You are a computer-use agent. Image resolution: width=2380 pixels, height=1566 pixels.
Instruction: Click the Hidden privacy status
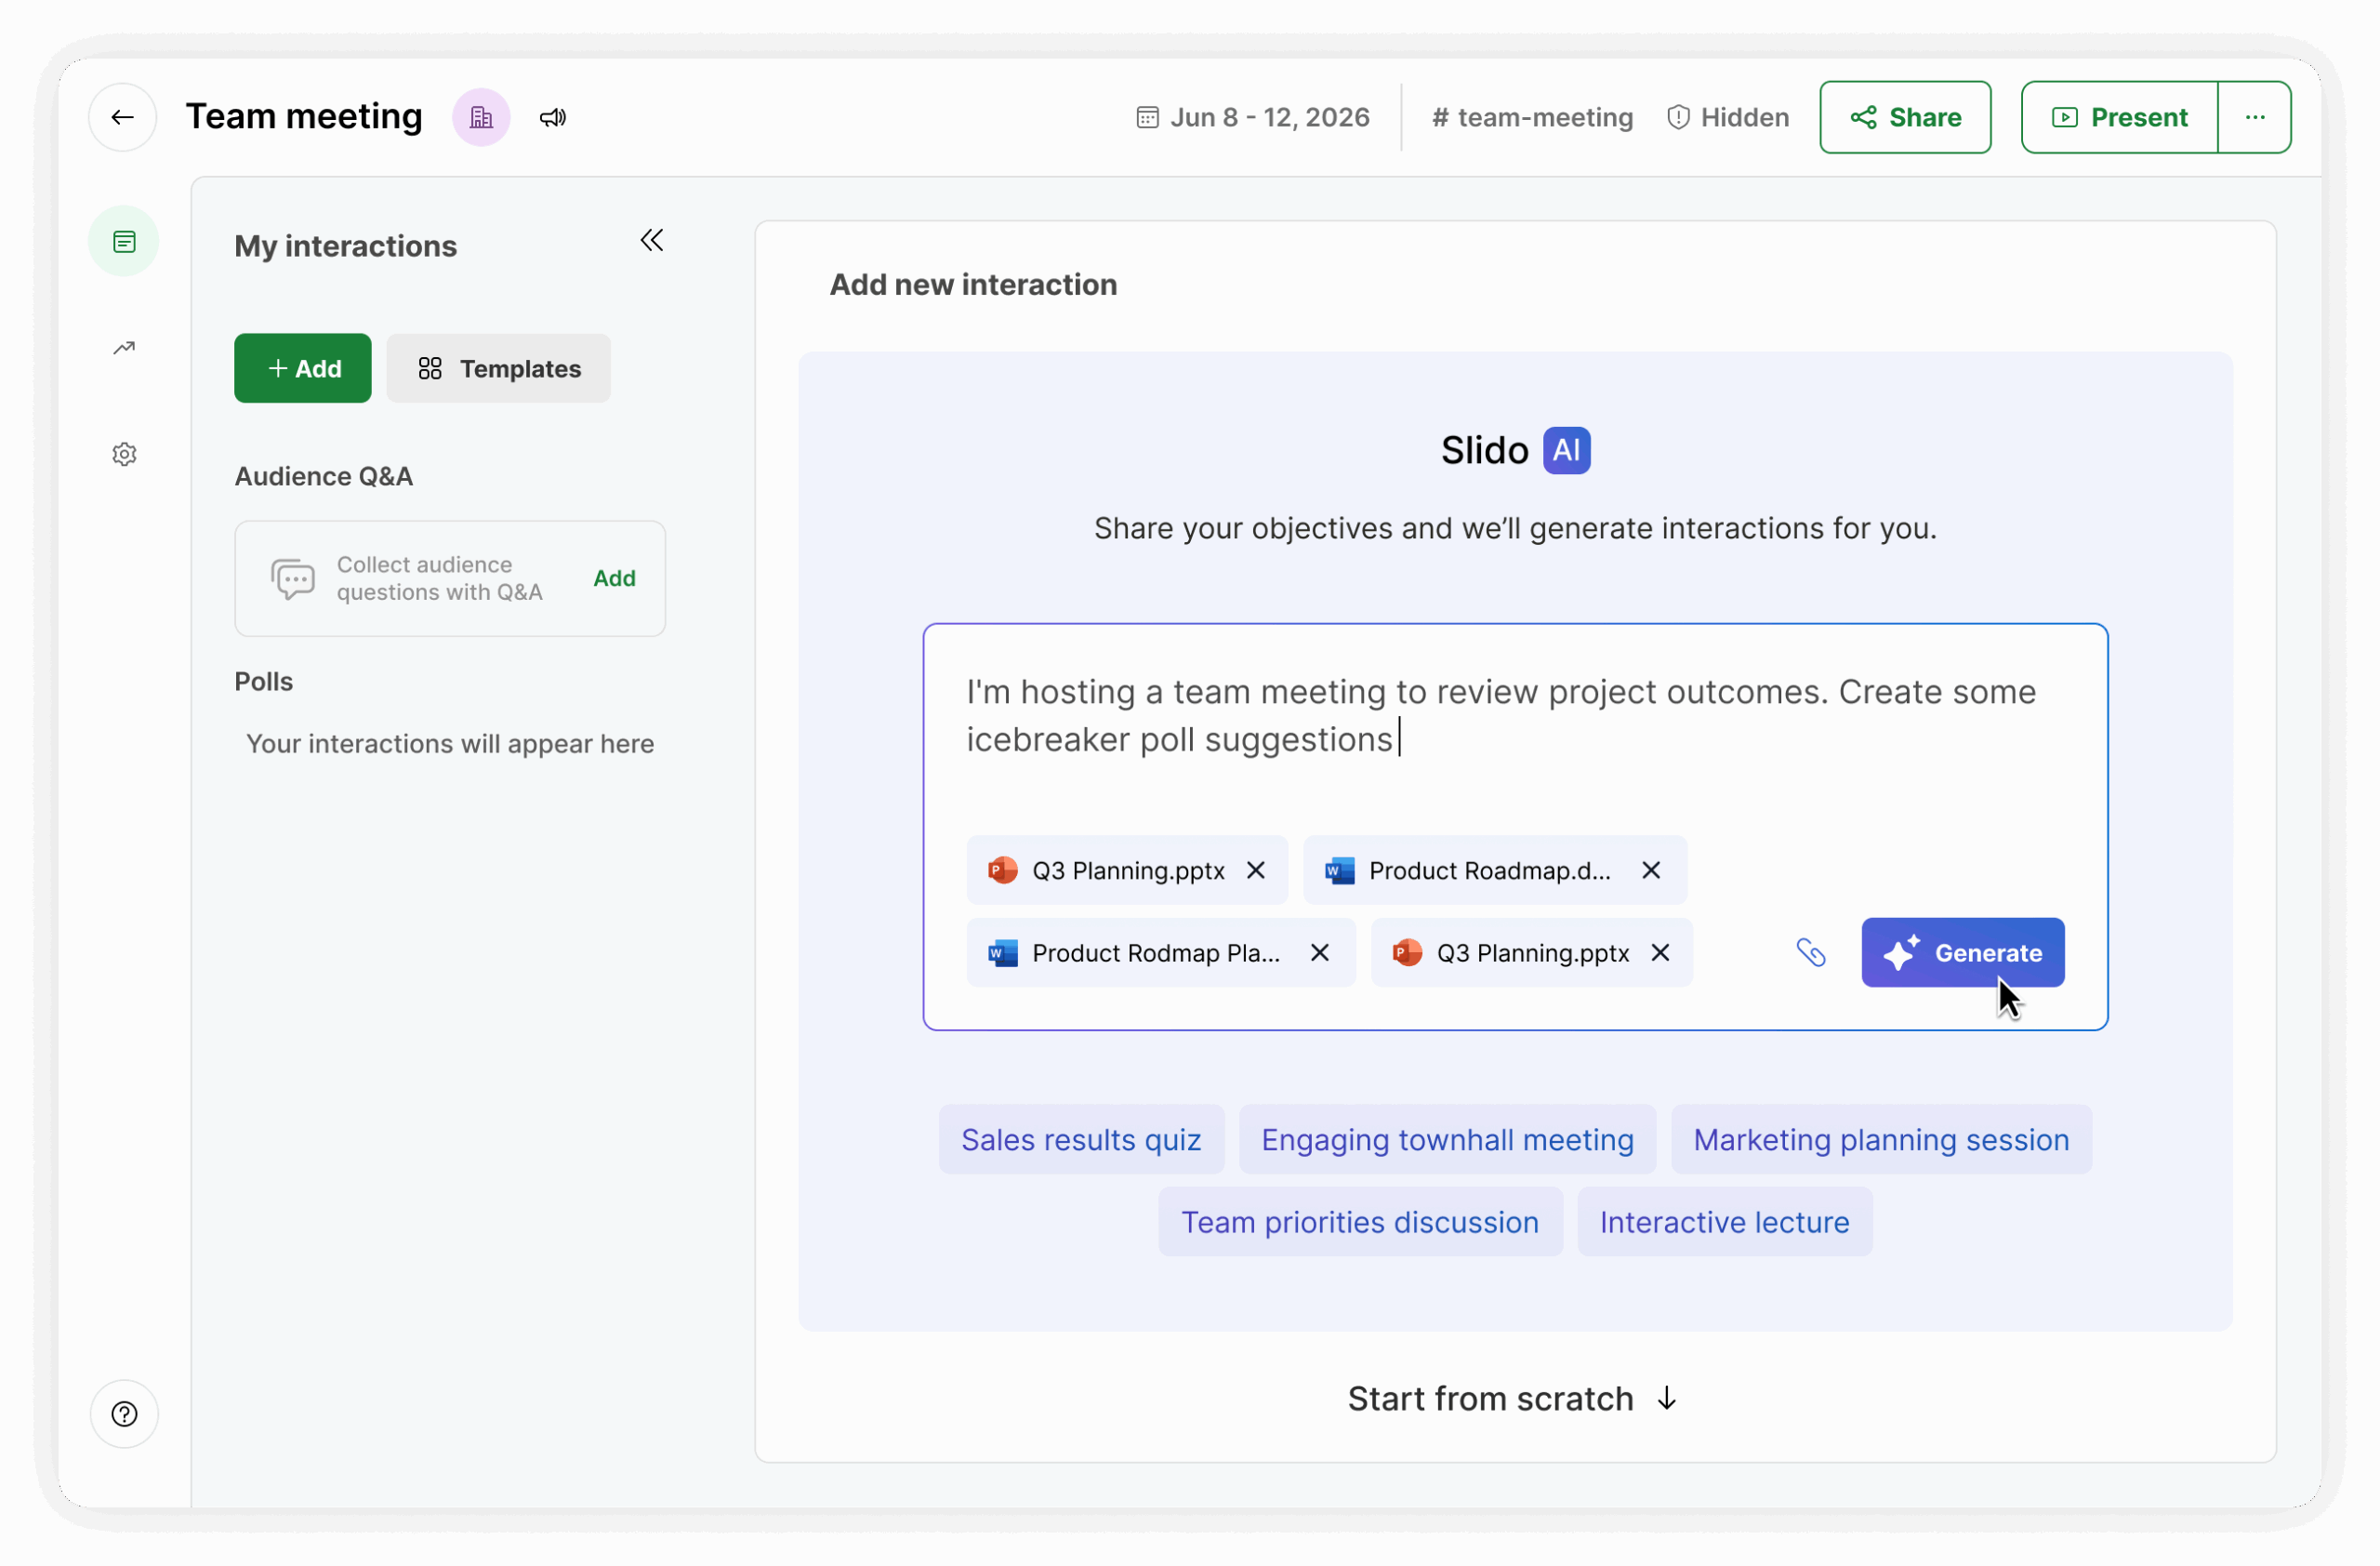(1728, 117)
